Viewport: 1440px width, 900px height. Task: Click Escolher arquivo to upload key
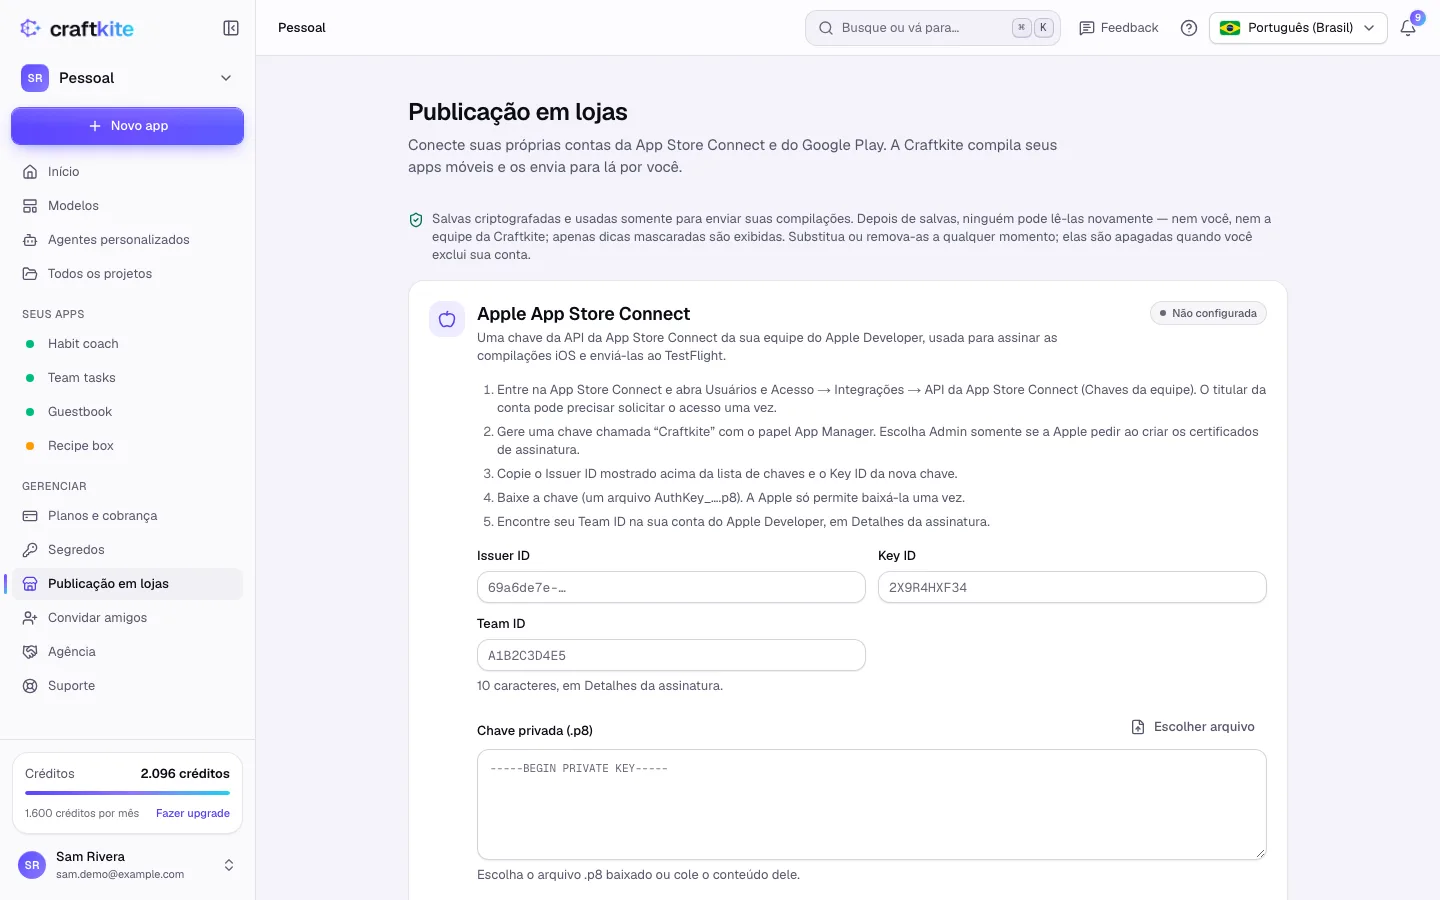(1192, 727)
